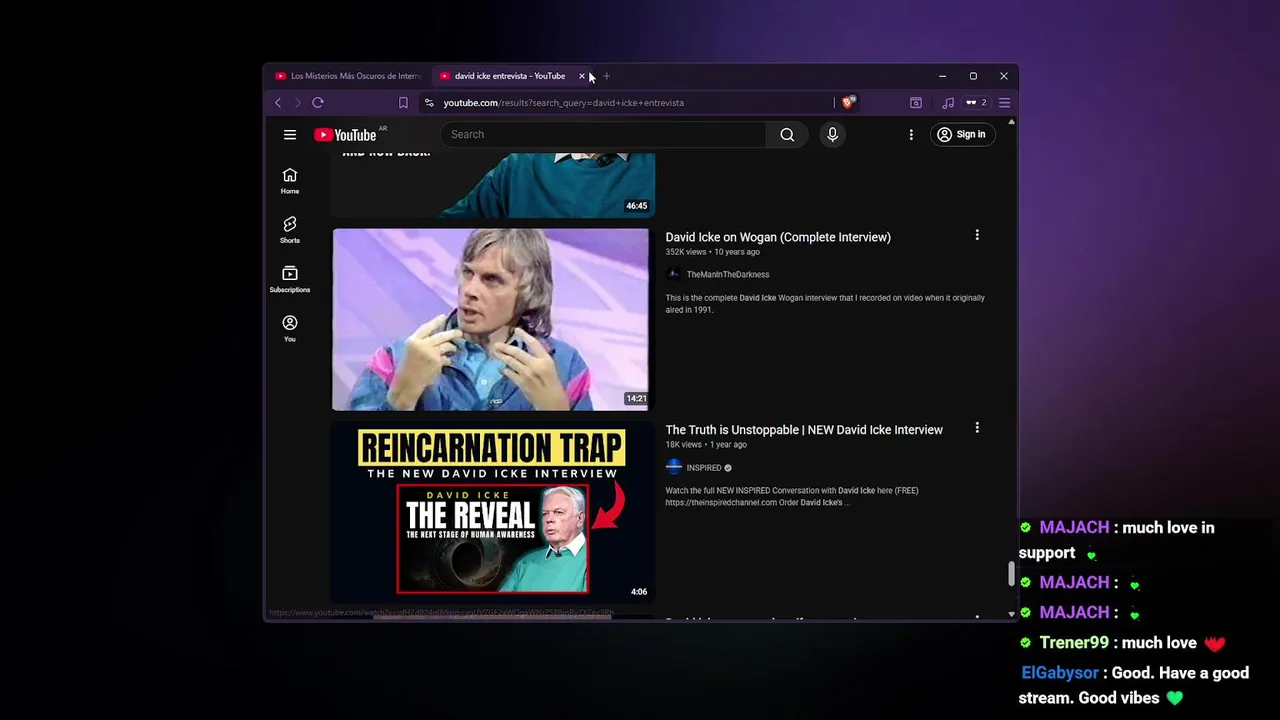
Task: Open a new browser tab
Action: [x=606, y=76]
